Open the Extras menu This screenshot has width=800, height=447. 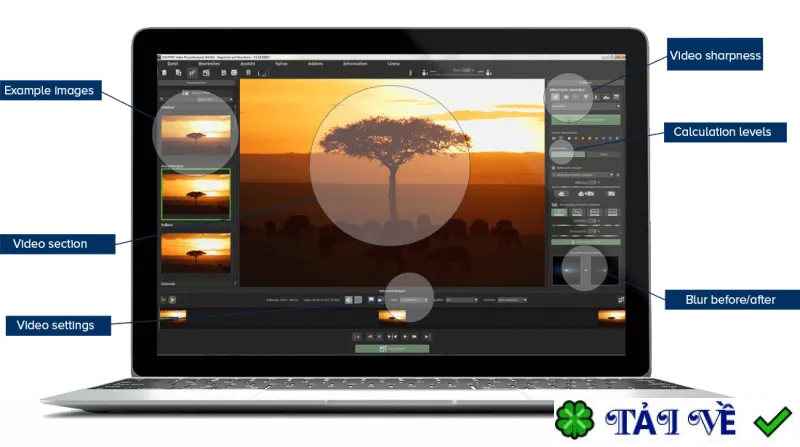coord(281,64)
